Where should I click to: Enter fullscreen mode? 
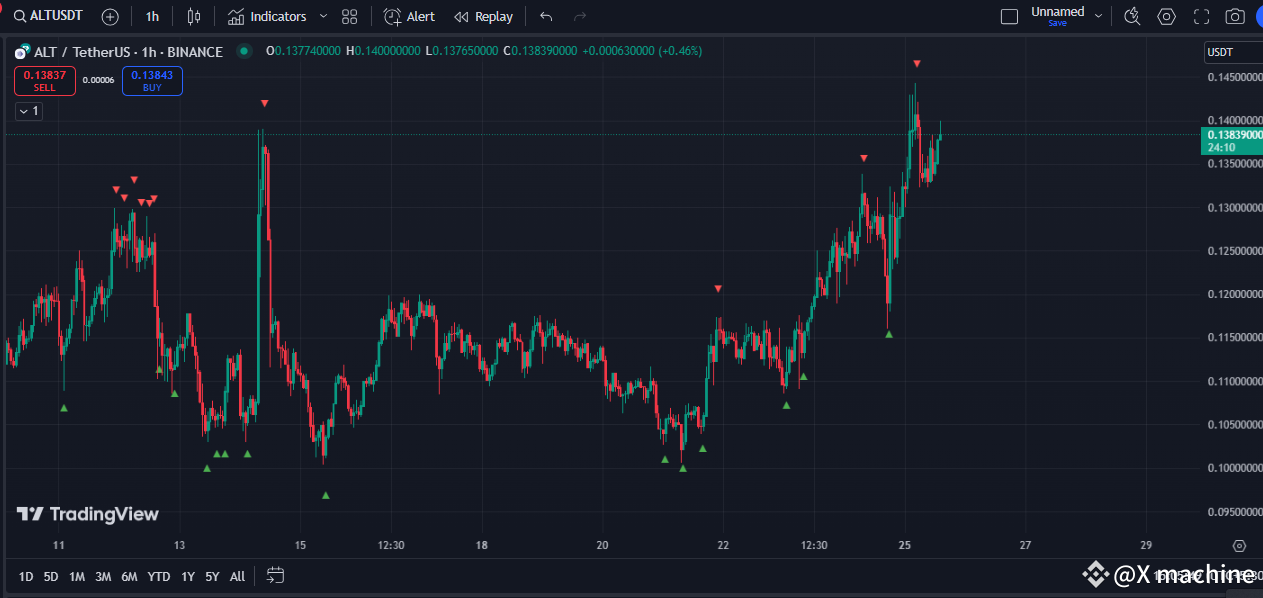point(1201,16)
